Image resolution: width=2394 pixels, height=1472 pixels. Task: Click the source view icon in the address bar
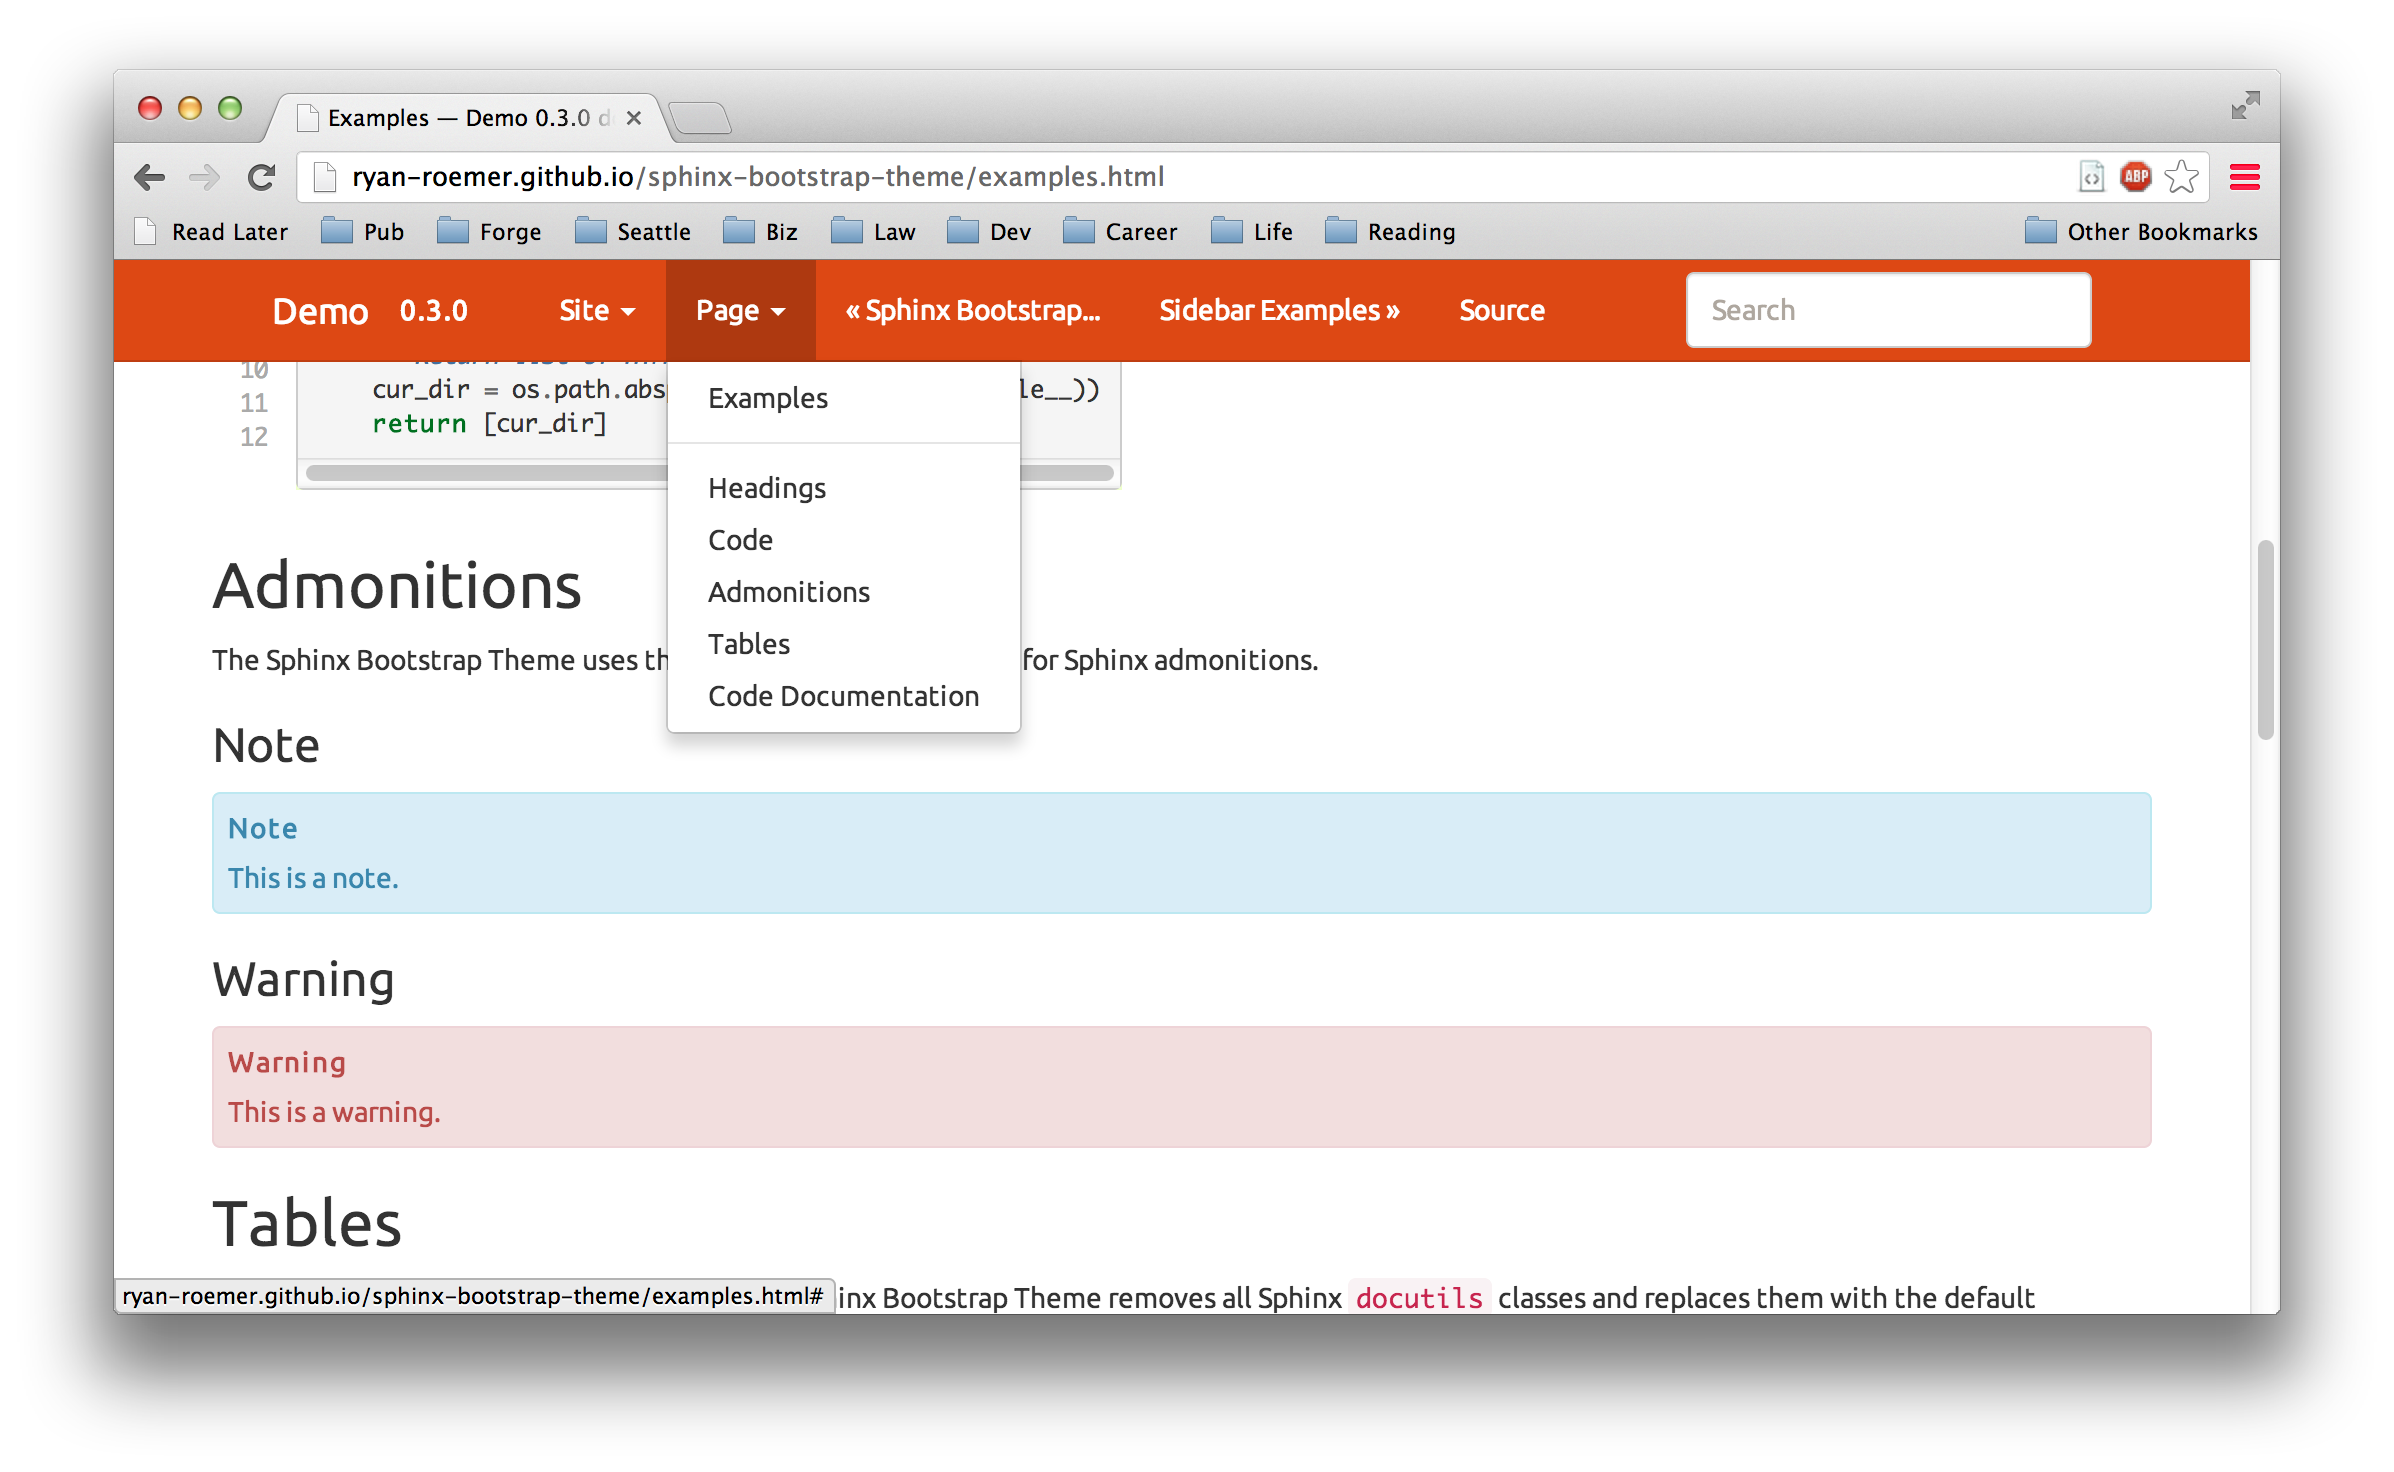pos(2092,176)
